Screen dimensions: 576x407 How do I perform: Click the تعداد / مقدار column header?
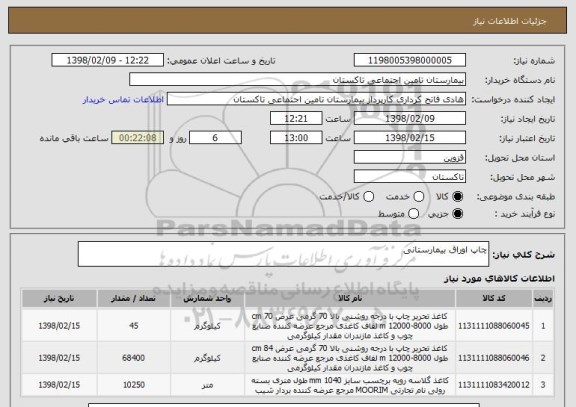134,299
